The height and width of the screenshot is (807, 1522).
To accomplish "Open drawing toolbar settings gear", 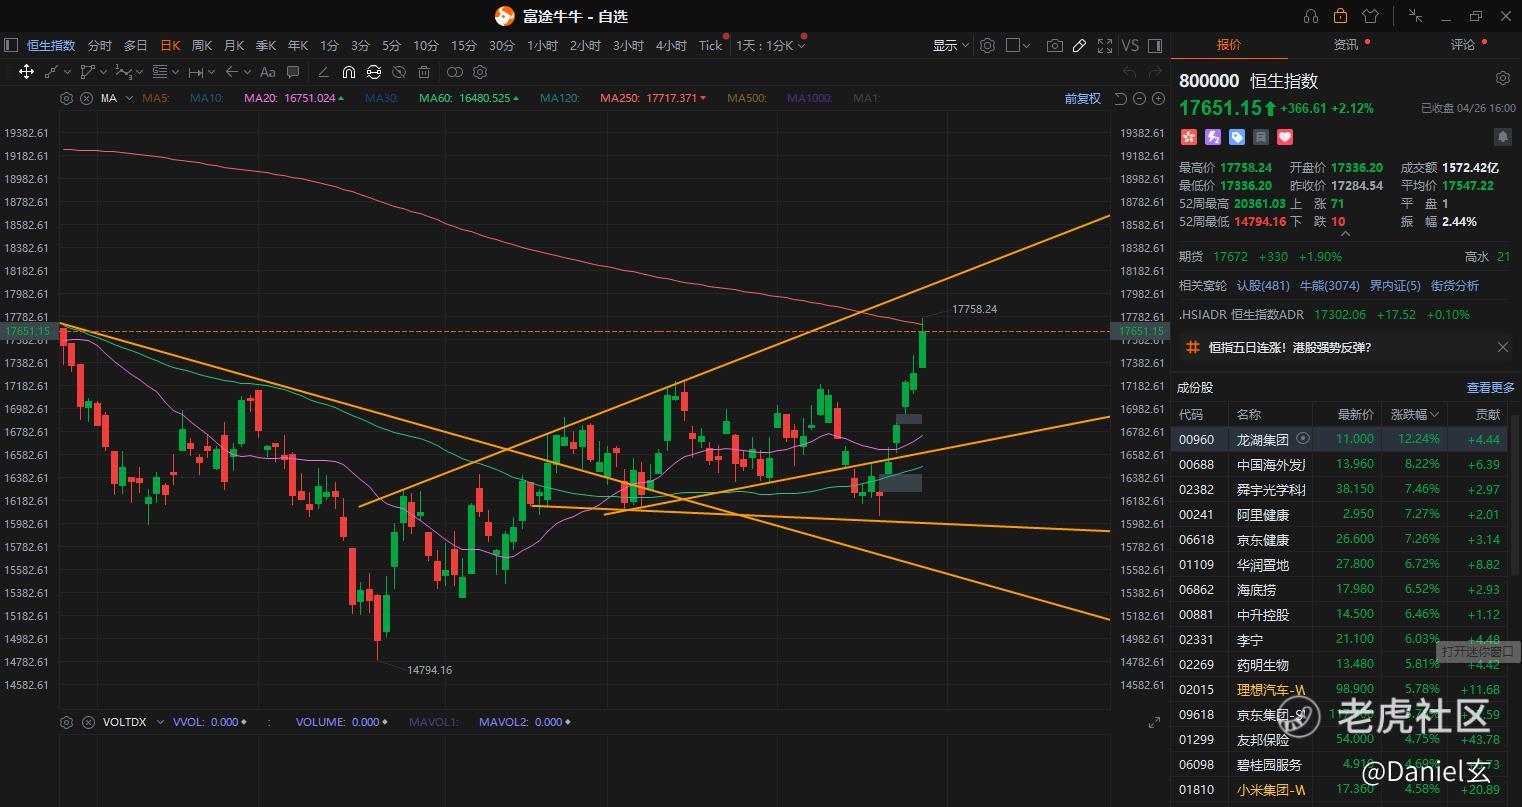I will tap(480, 72).
